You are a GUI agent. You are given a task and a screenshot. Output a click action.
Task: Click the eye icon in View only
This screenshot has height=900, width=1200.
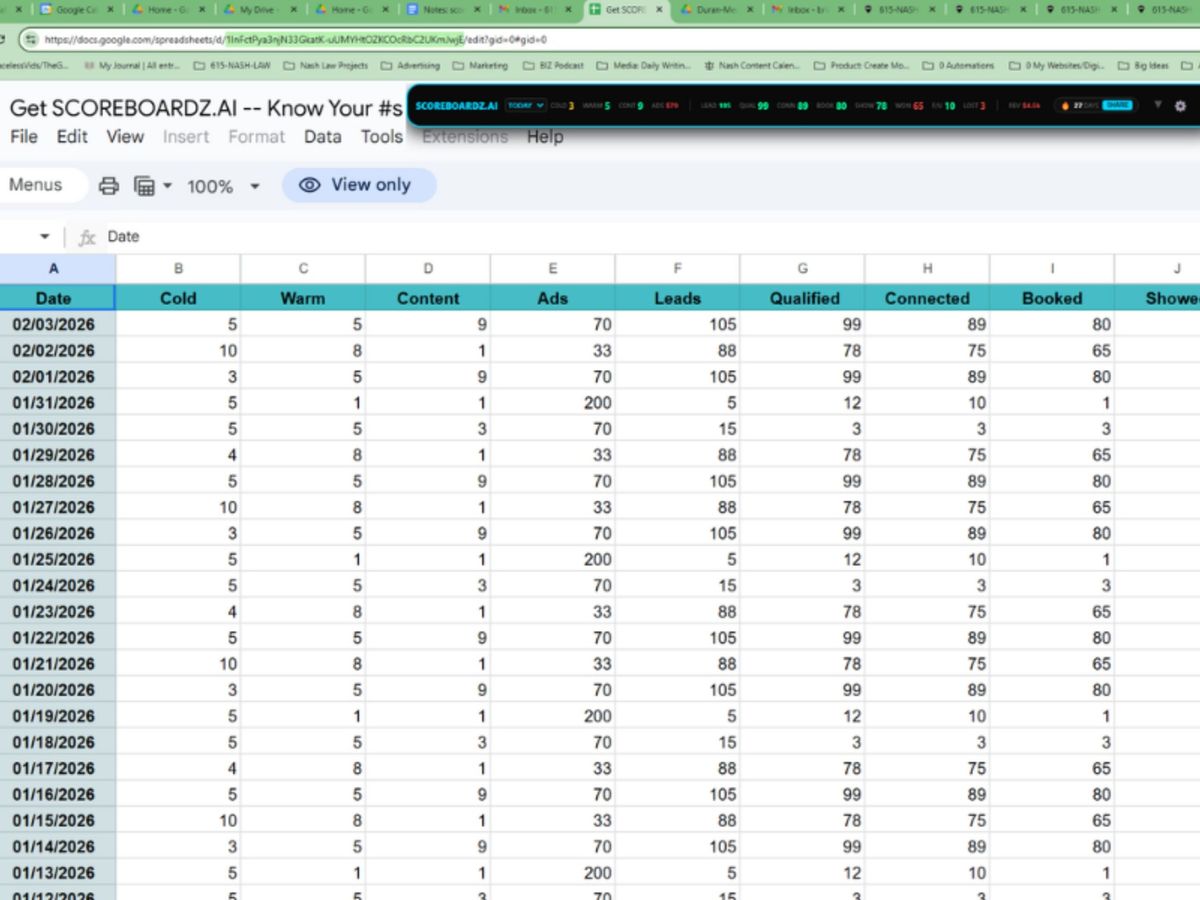pos(310,185)
